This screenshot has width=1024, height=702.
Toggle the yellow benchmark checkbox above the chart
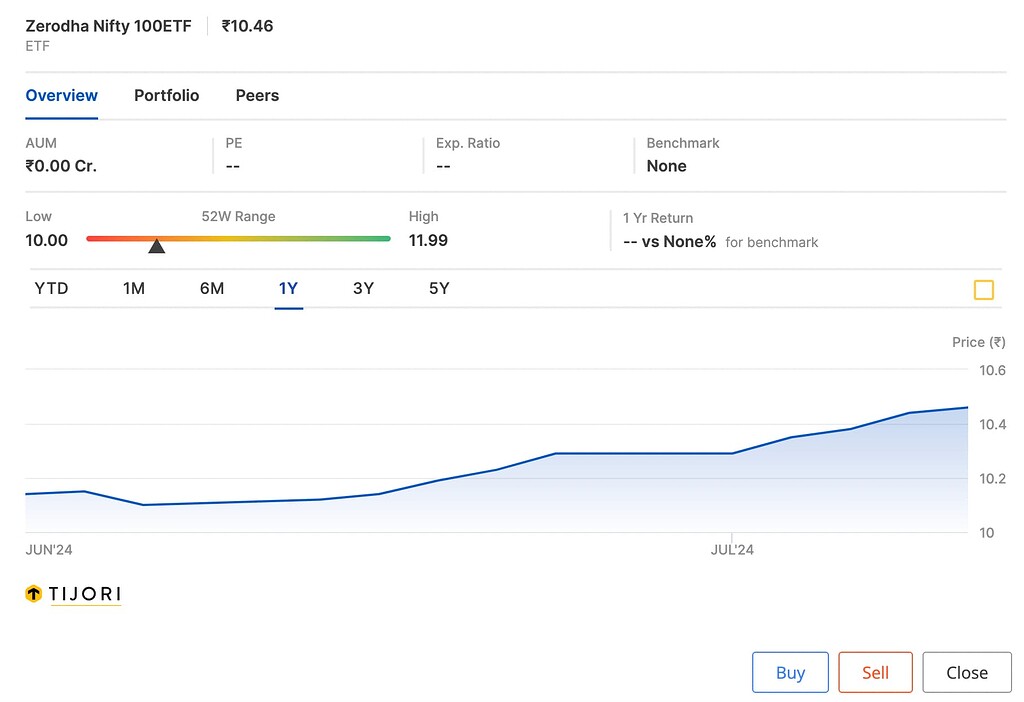[983, 290]
